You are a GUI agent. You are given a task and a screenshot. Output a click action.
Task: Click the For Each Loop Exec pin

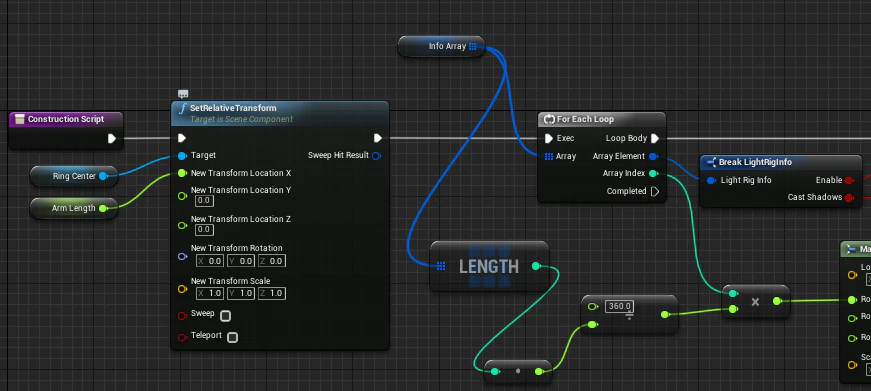pos(549,138)
